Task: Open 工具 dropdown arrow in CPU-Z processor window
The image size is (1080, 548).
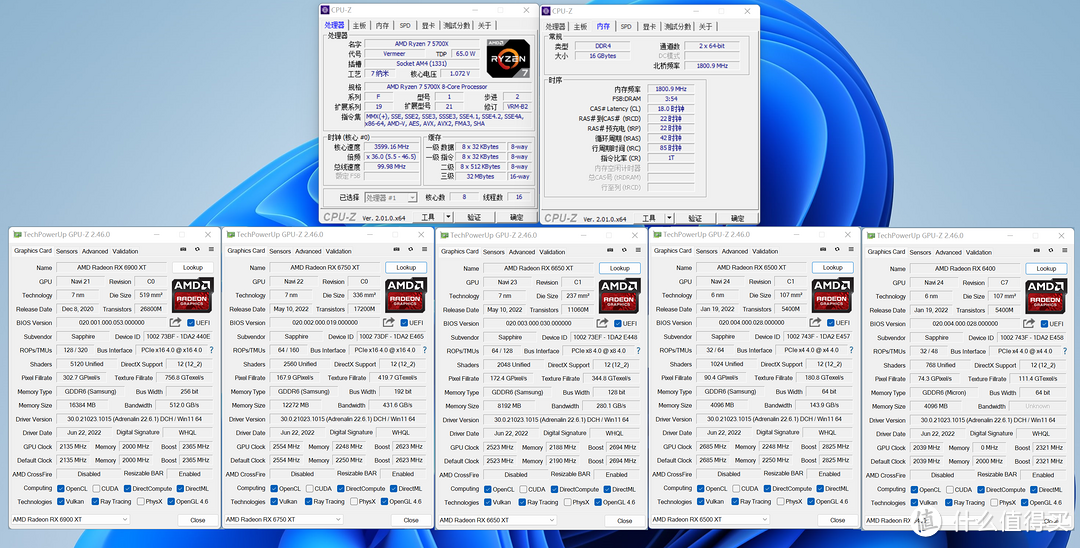Action: coord(448,217)
